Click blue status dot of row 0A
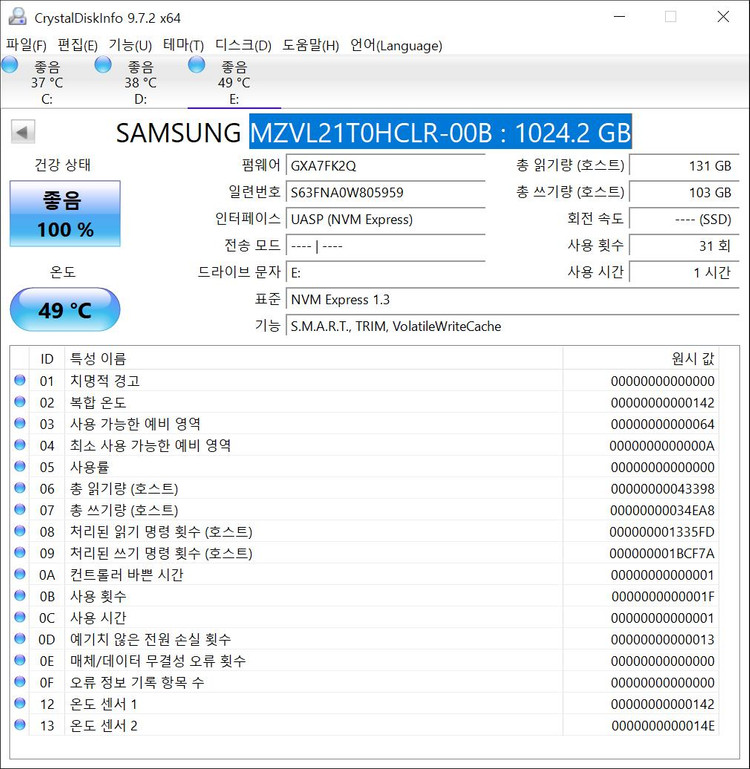The width and height of the screenshot is (750, 769). [x=20, y=574]
